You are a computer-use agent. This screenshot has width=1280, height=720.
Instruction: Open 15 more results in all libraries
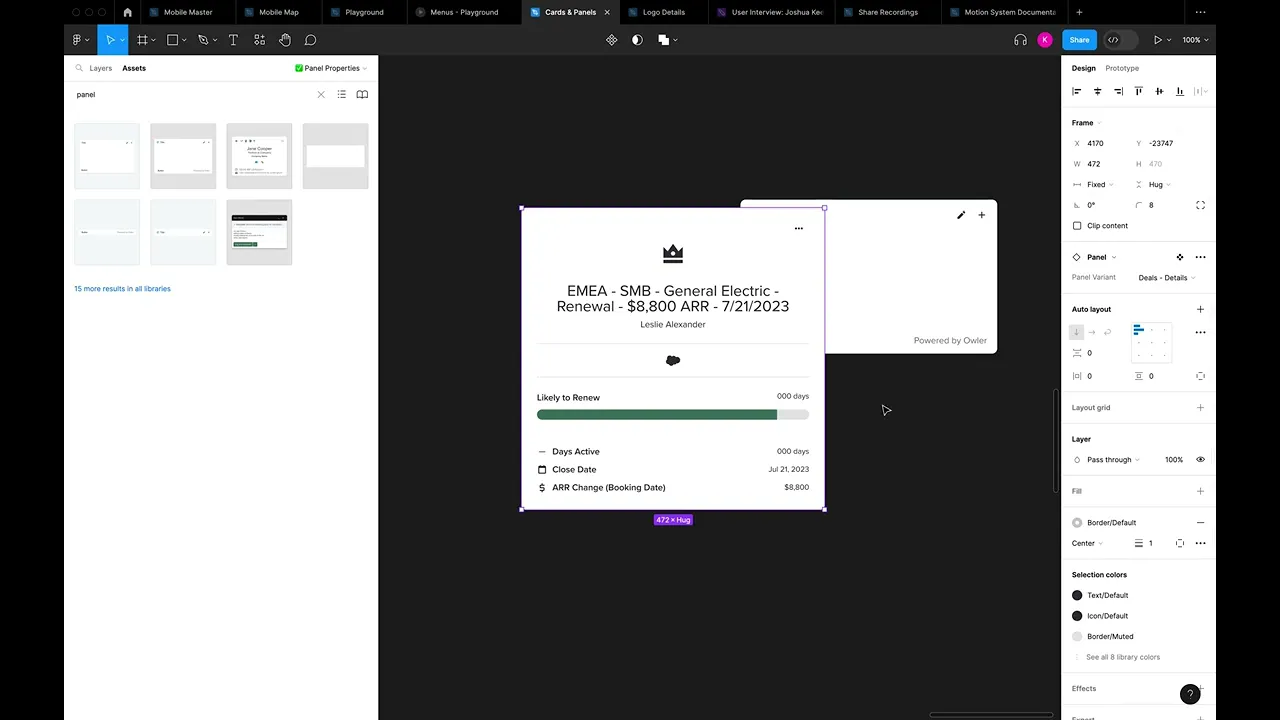[x=122, y=289]
